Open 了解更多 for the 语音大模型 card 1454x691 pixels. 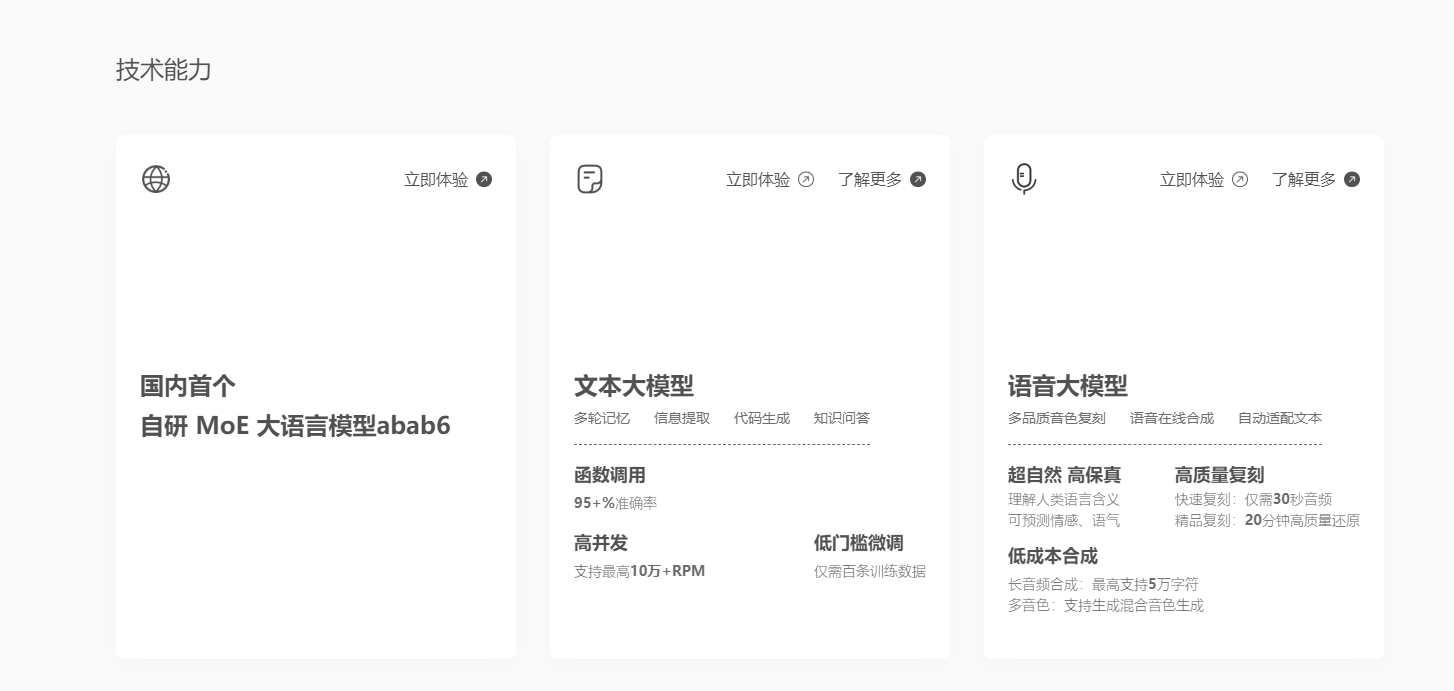pos(1304,180)
